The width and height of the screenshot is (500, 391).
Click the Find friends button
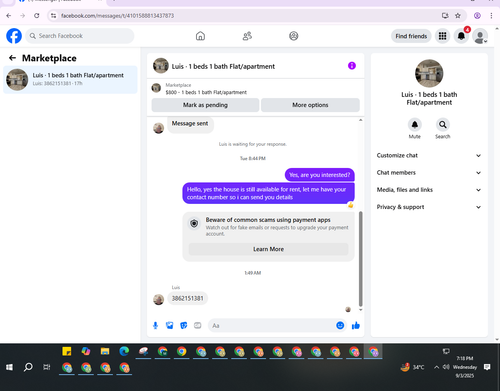411,36
